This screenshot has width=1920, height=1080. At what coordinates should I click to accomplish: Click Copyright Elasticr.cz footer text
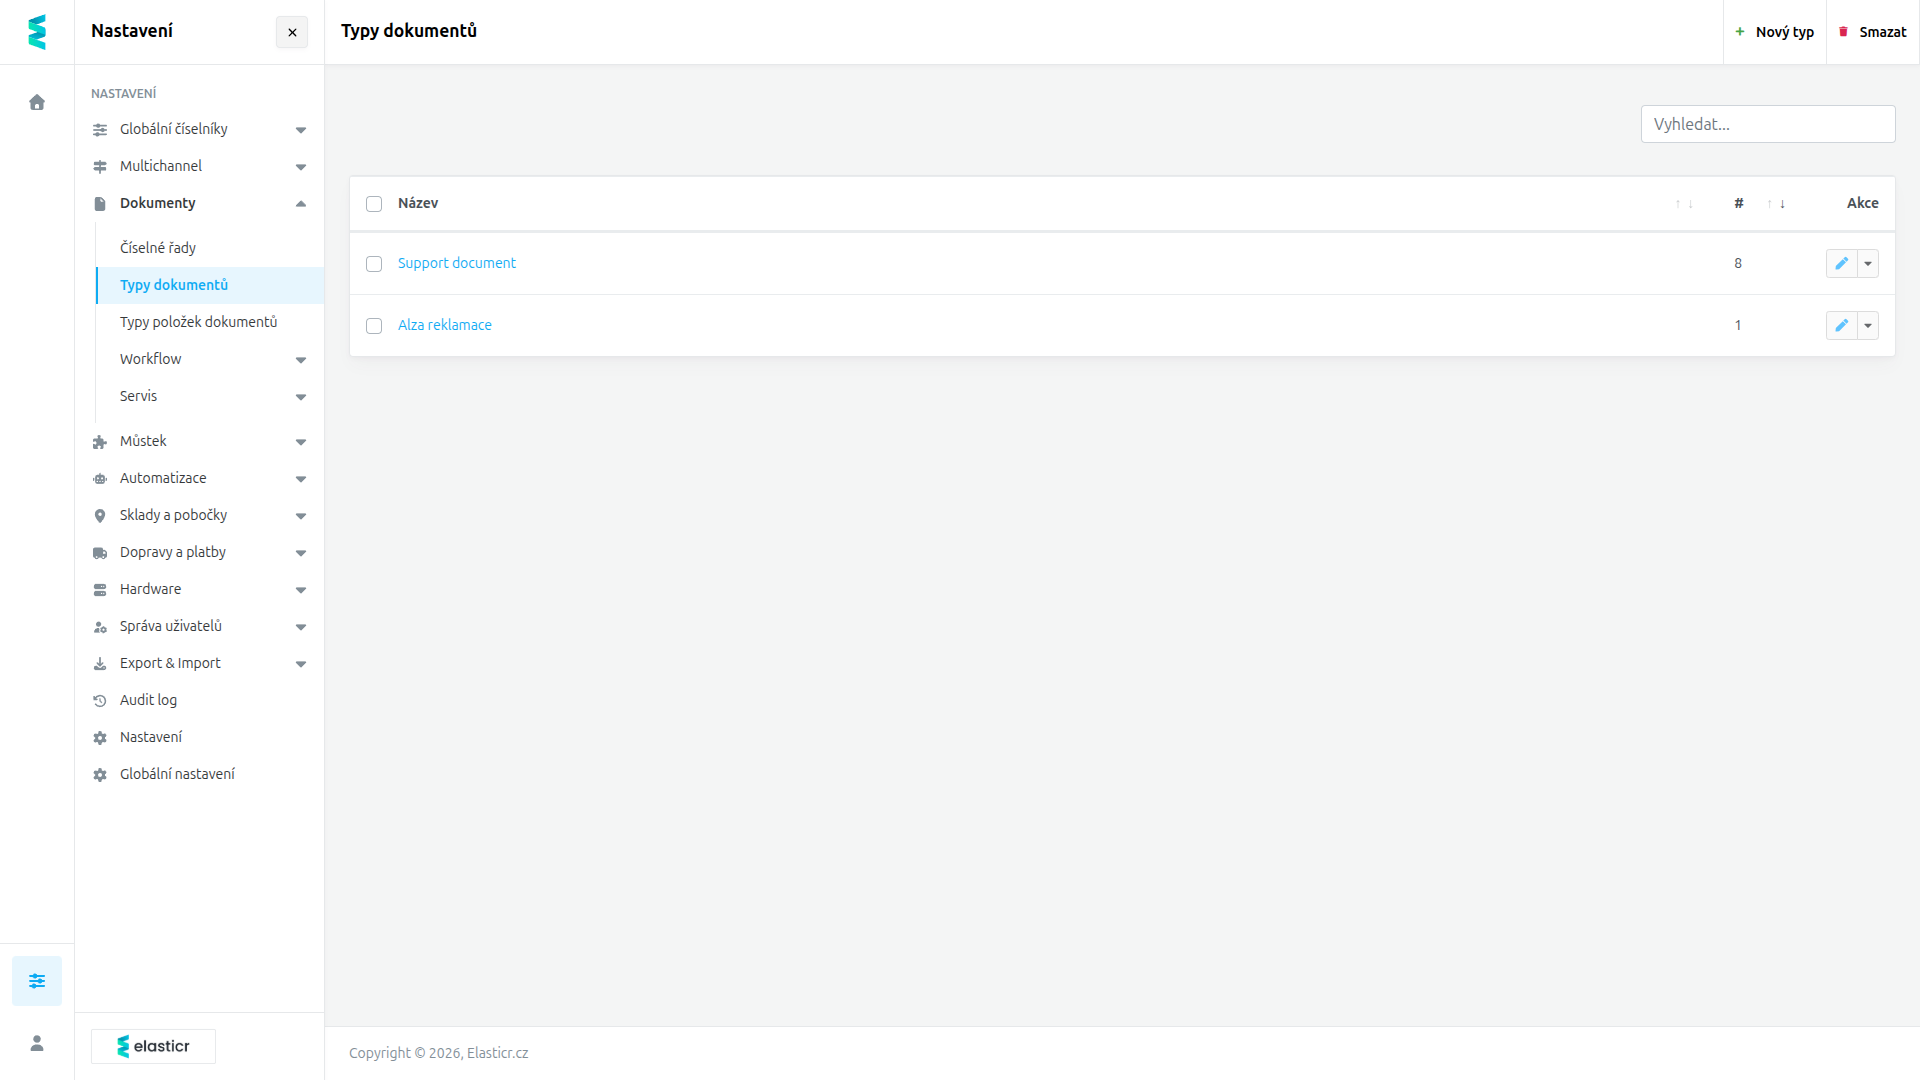(439, 1053)
